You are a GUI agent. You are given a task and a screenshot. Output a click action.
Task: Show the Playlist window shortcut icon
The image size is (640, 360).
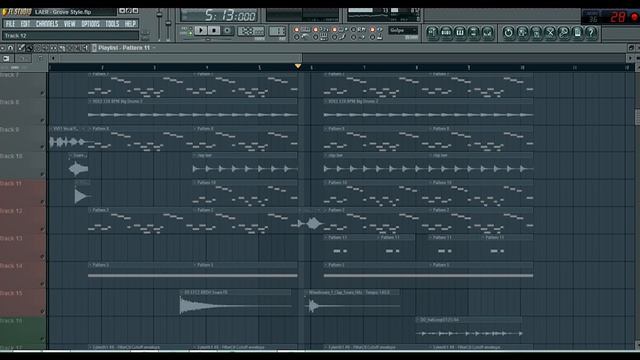click(x=432, y=32)
